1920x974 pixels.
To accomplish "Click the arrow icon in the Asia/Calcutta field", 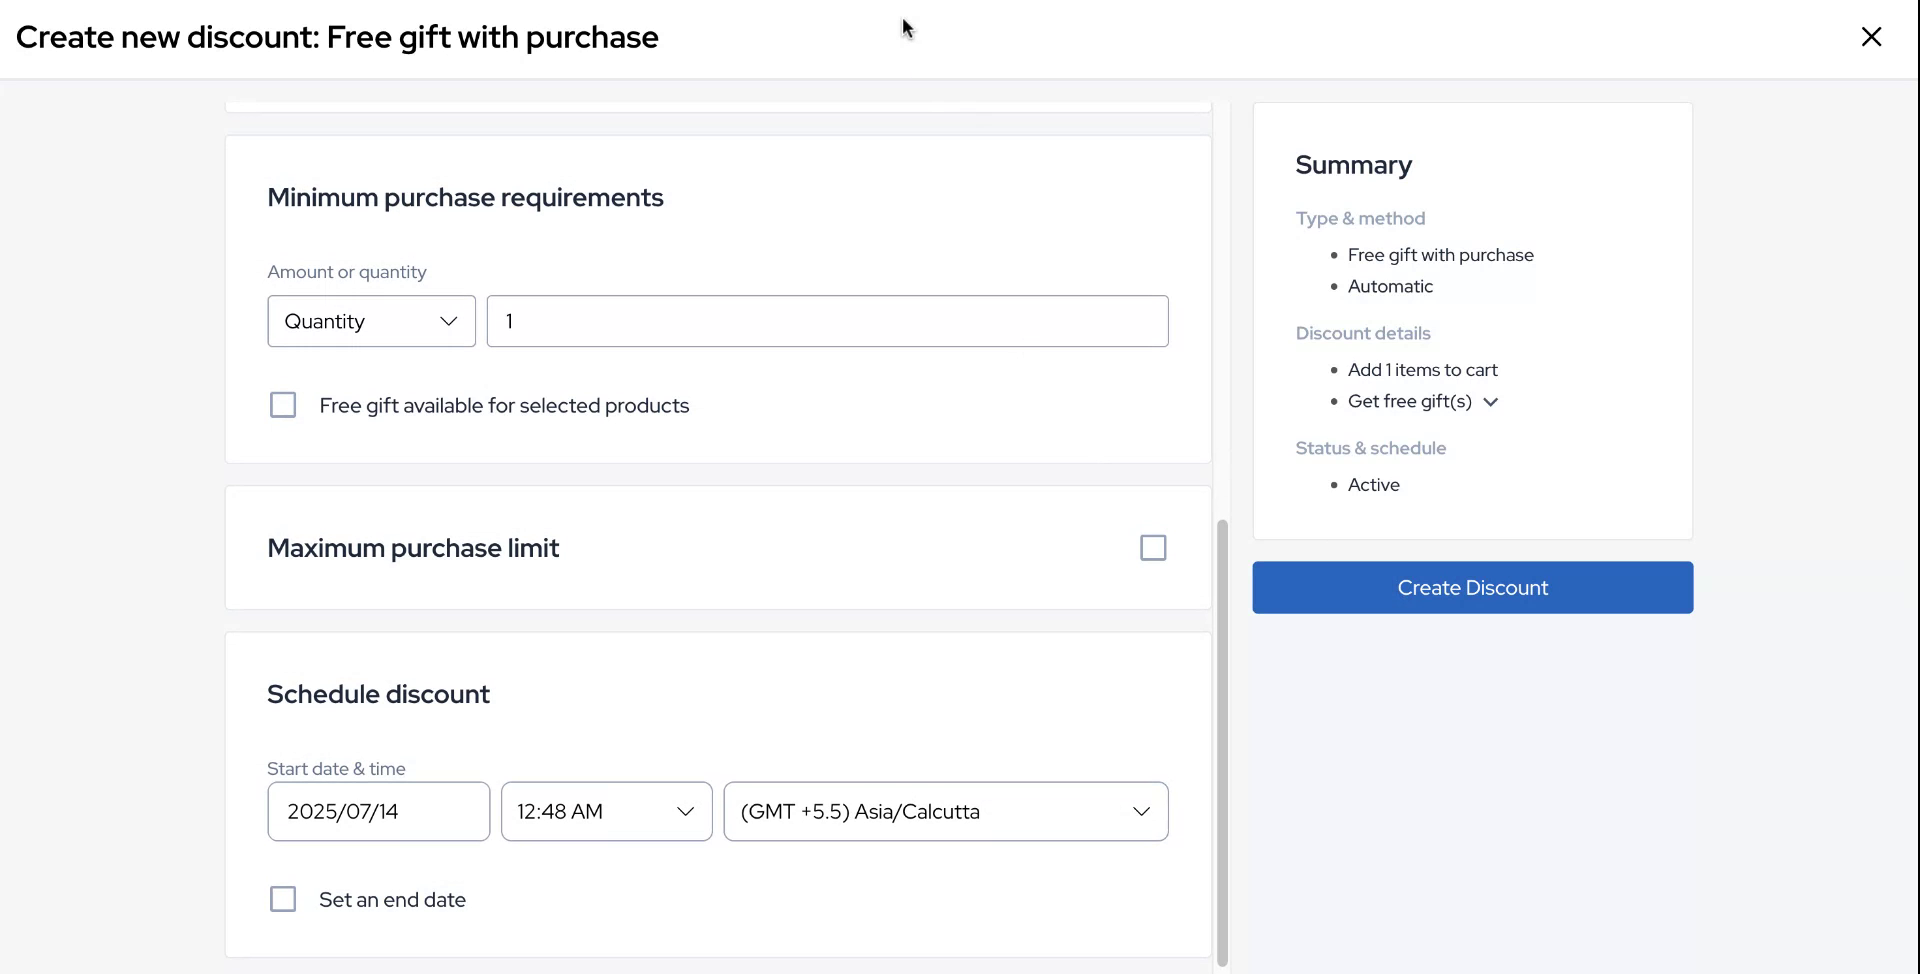I will pos(1141,811).
